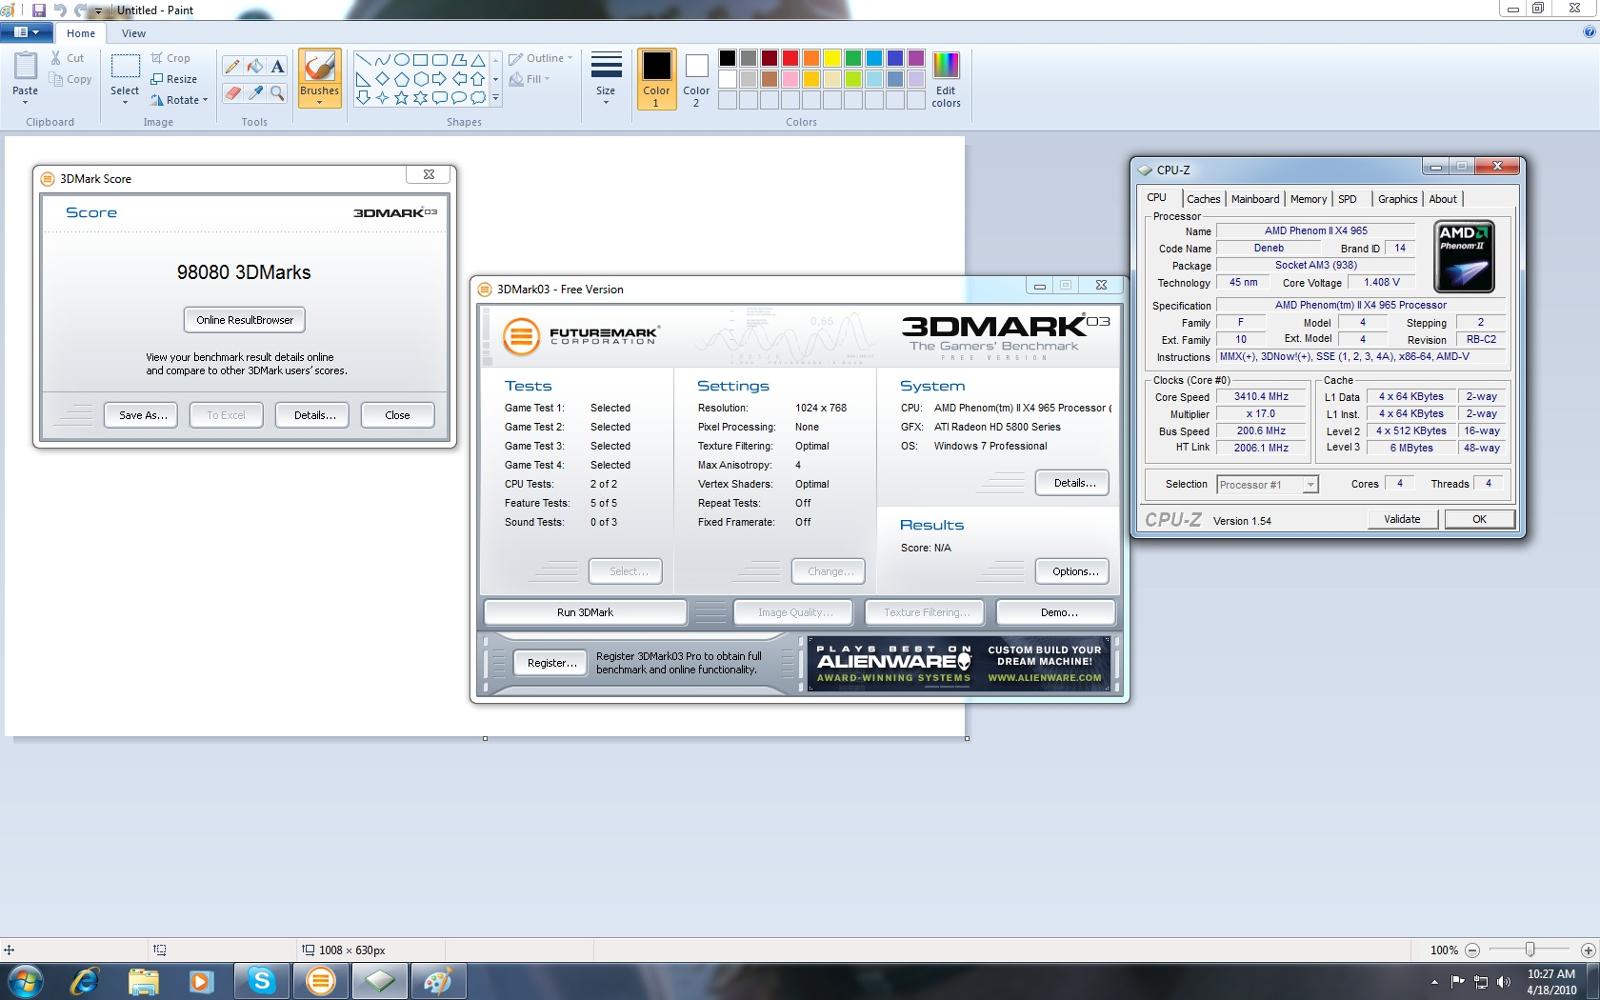Screen dimensions: 1600x1000
Task: Click Details... button in 3DMark03 System
Action: point(1074,483)
